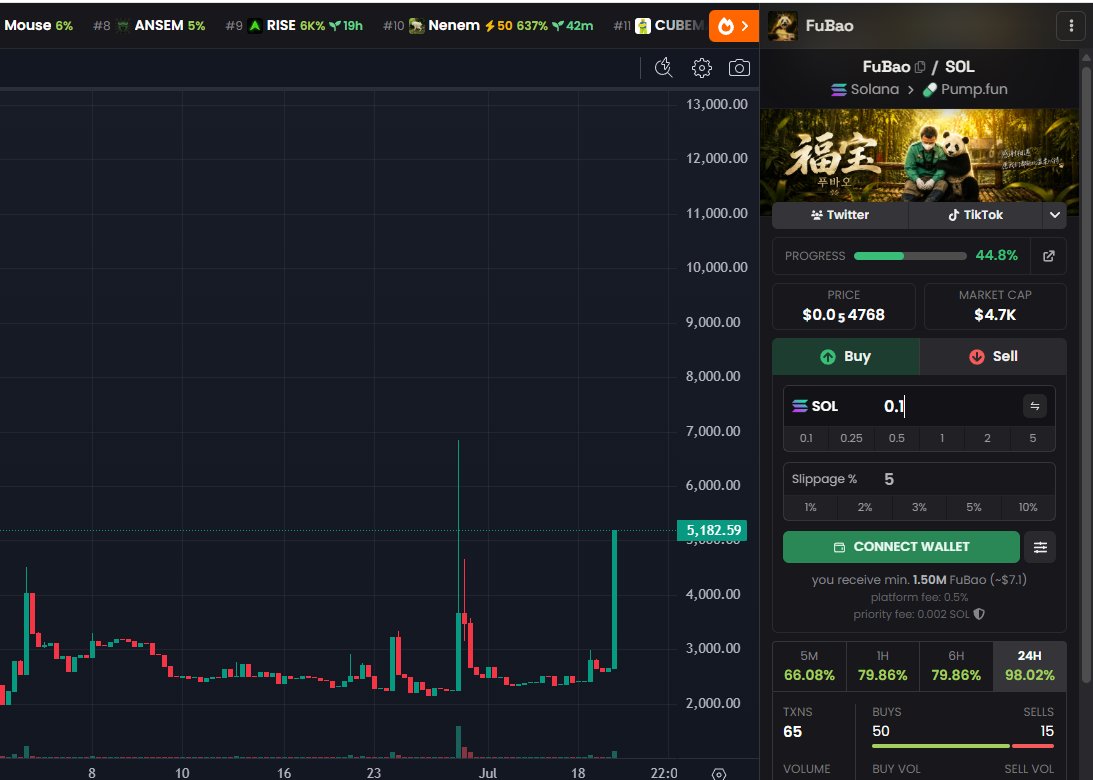The width and height of the screenshot is (1093, 780).
Task: Click the chart indicator lightning icon
Action: coord(664,68)
